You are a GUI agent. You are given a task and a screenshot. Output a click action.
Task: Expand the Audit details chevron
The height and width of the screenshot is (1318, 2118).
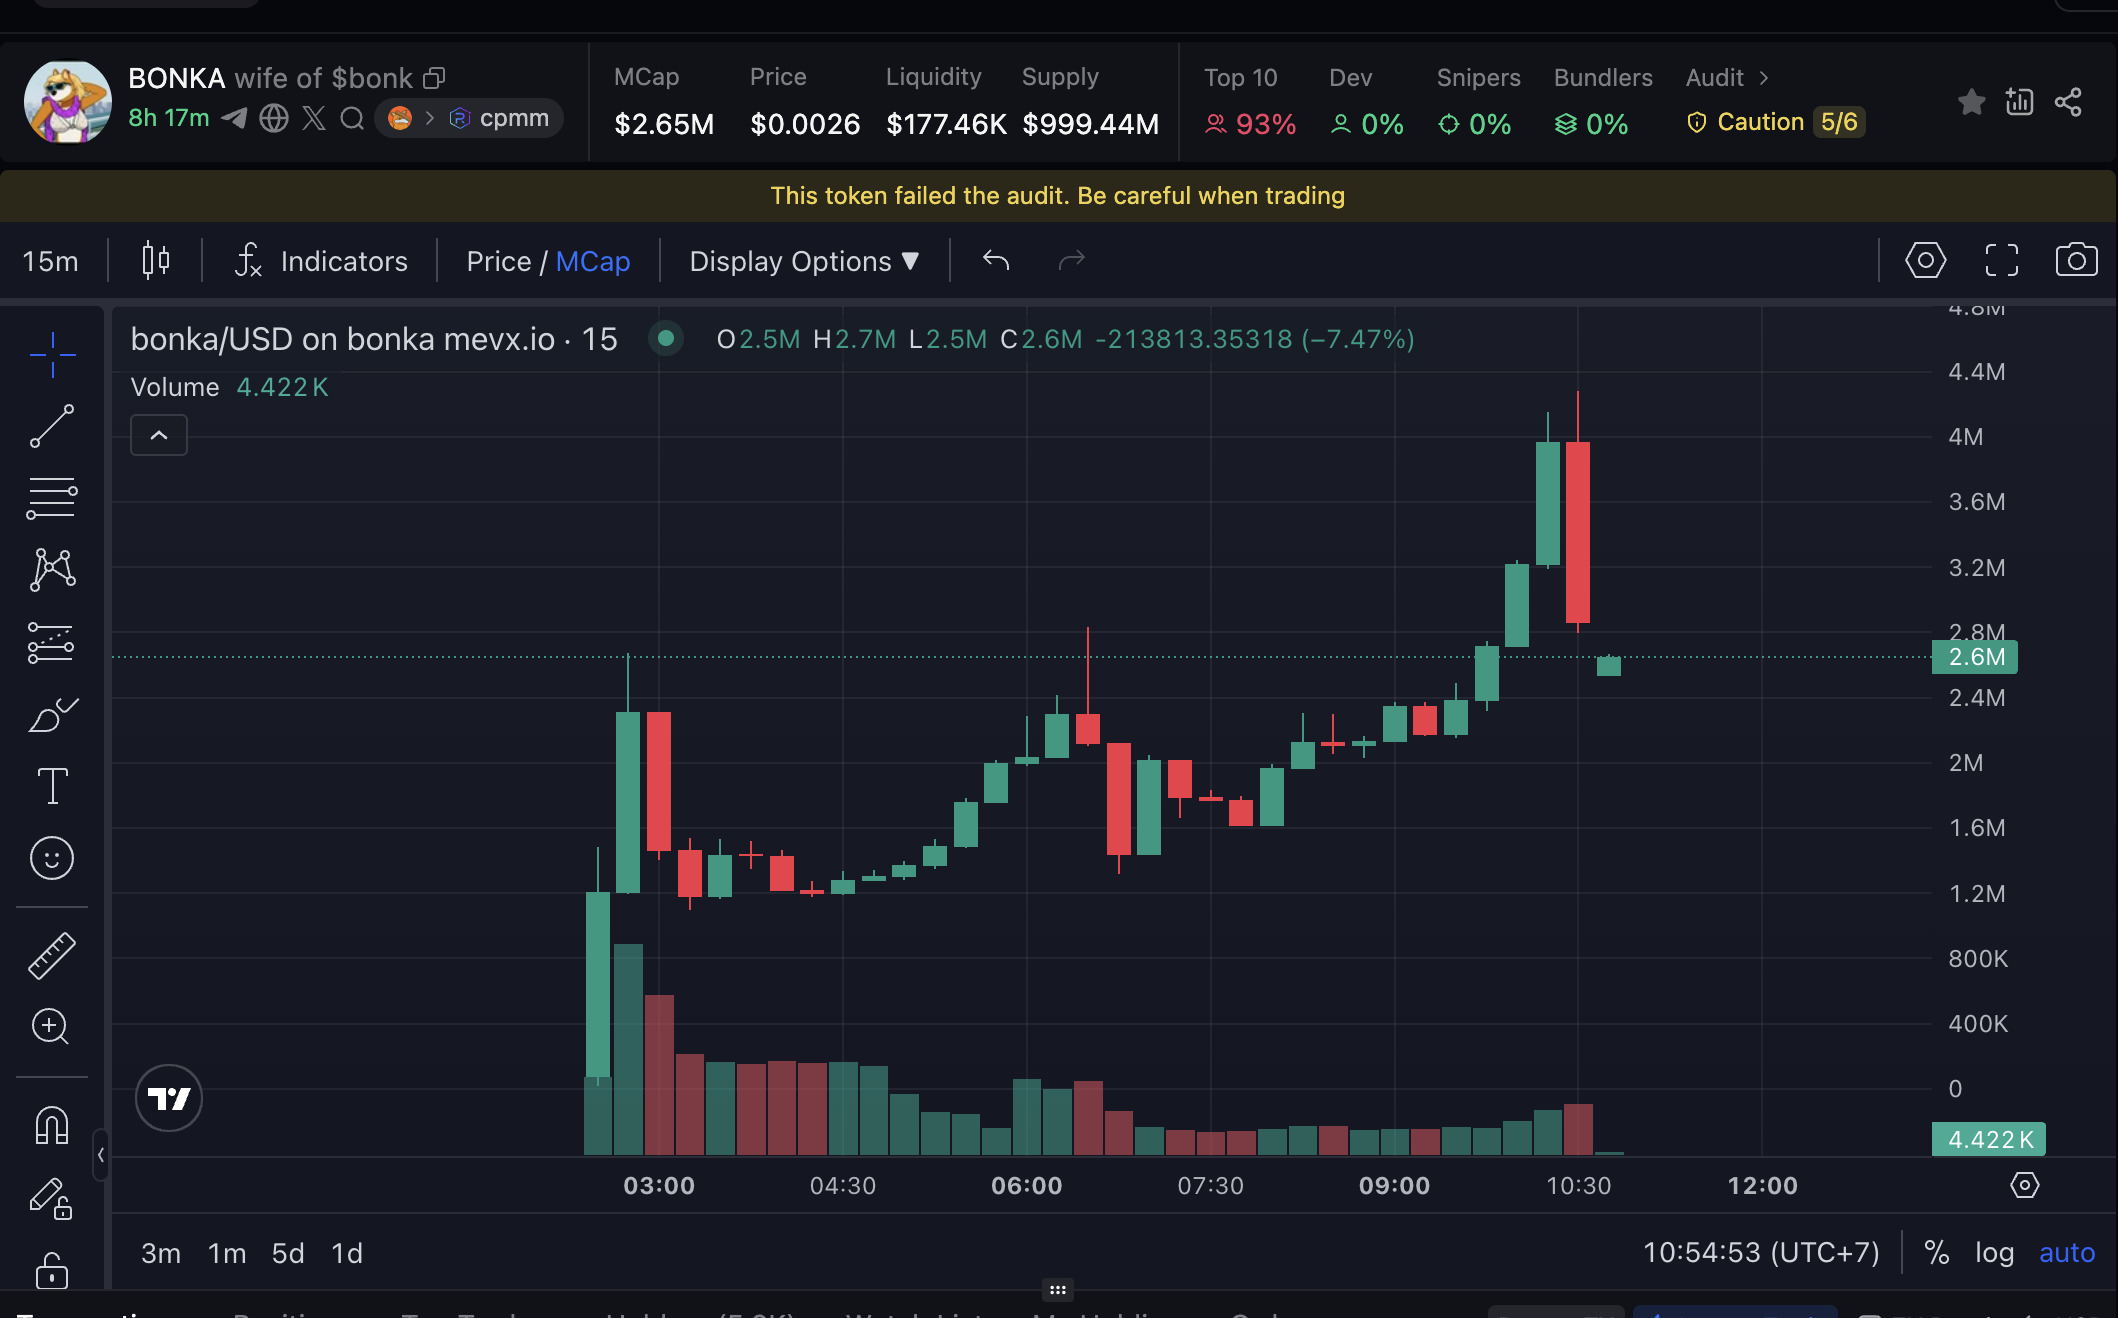[1764, 78]
